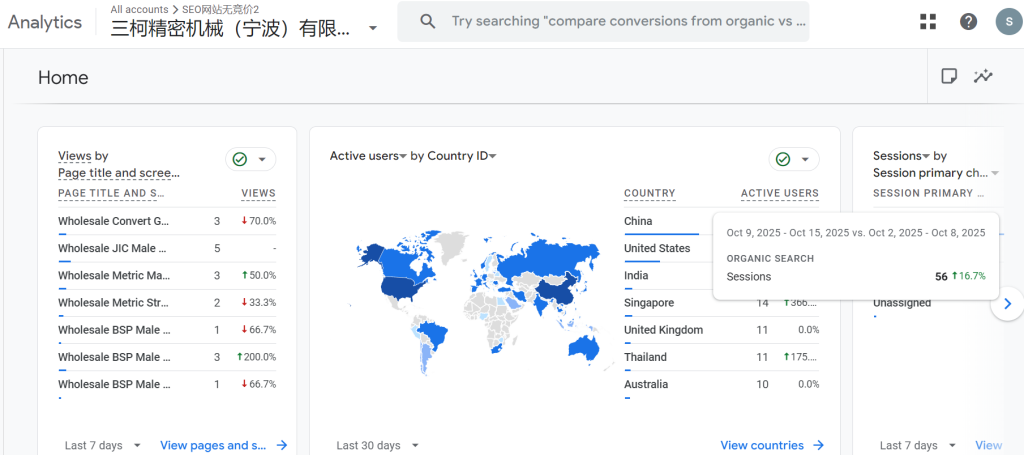1024x455 pixels.
Task: Click the View countries link
Action: coord(771,445)
